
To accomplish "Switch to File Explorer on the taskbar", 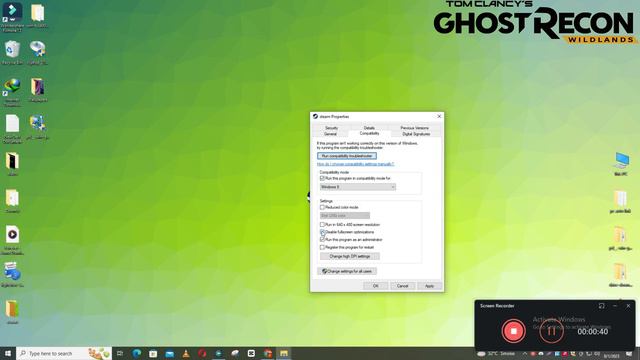I will pyautogui.click(x=284, y=353).
